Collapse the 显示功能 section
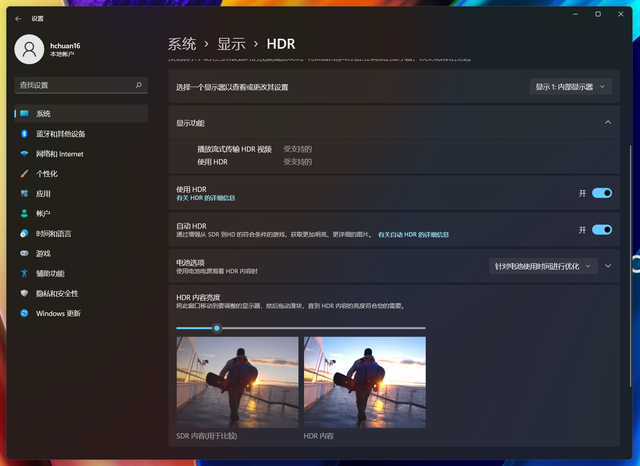Viewport: 640px width, 466px height. [607, 122]
